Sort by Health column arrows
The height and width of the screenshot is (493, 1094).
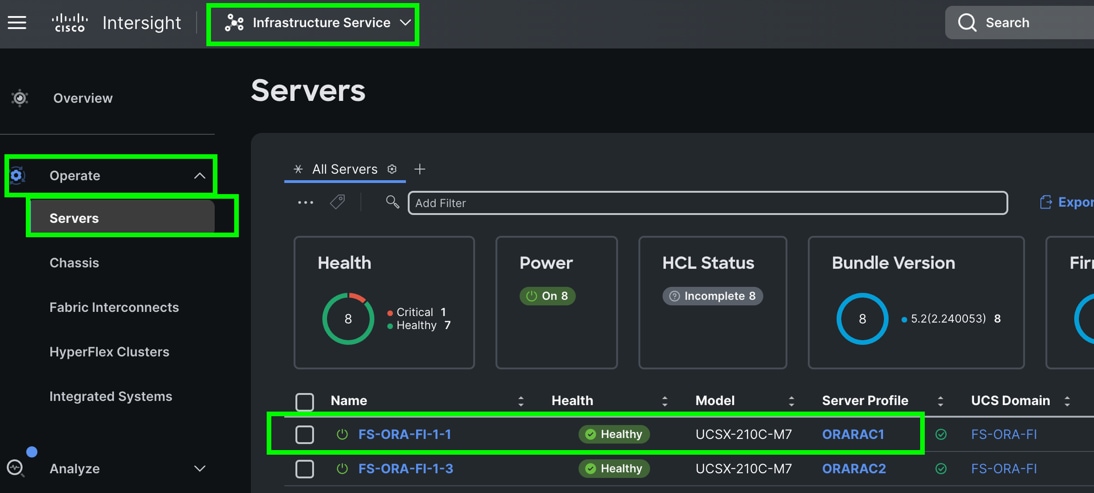(x=664, y=401)
